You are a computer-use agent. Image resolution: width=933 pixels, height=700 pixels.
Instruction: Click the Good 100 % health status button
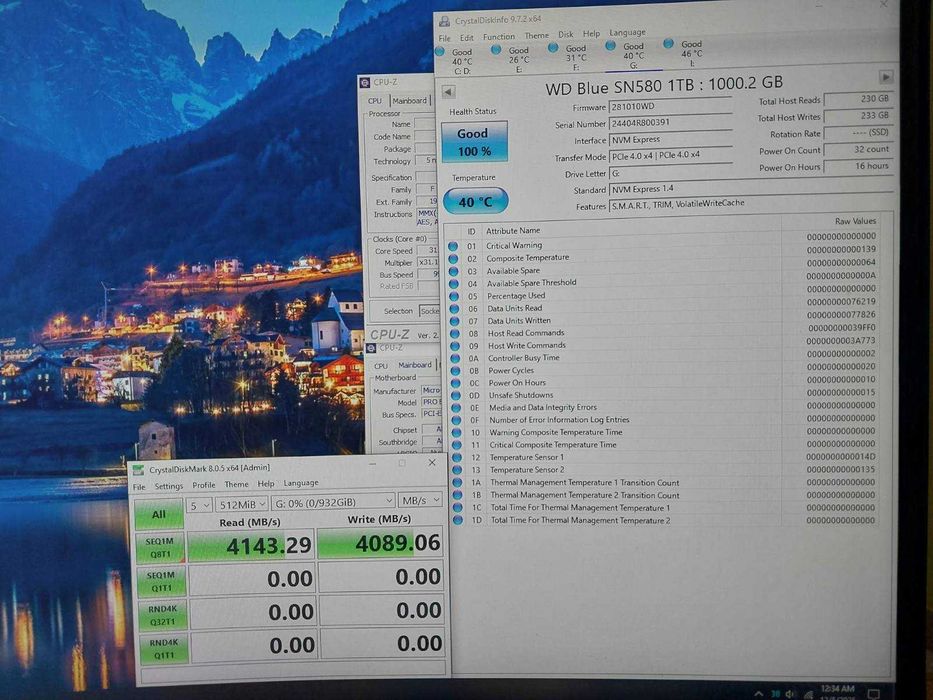(474, 142)
